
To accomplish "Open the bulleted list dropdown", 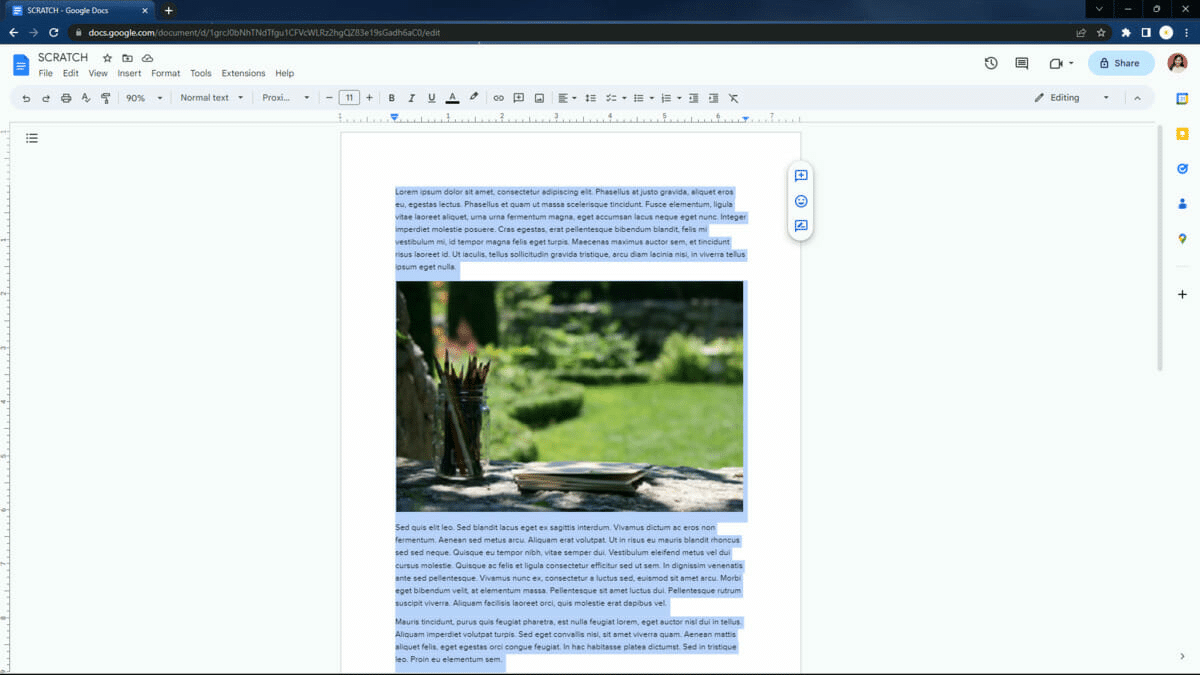I will click(644, 98).
